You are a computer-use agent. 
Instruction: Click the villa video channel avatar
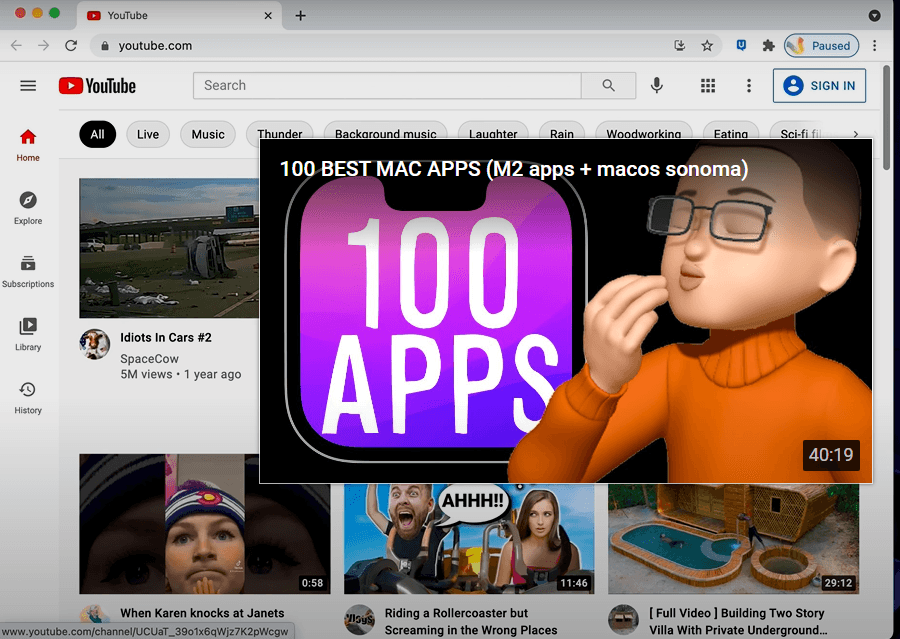(x=623, y=620)
